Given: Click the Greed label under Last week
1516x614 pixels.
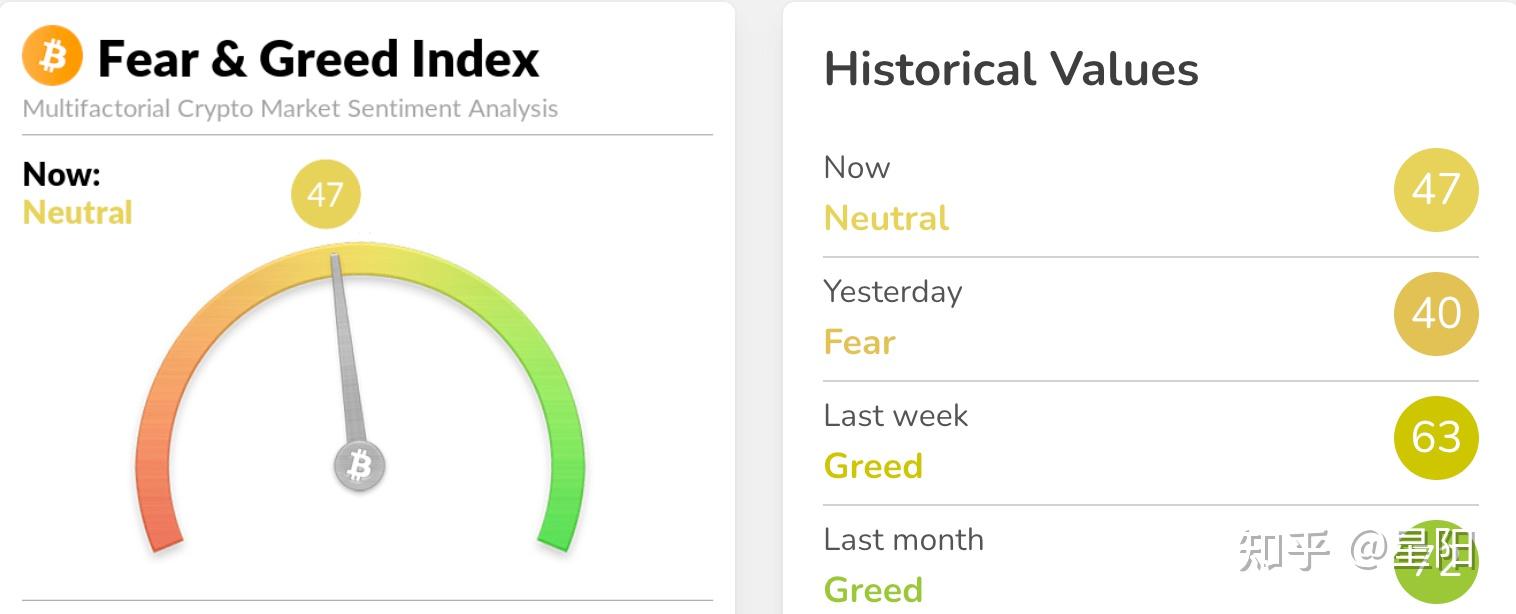Looking at the screenshot, I should (x=873, y=466).
